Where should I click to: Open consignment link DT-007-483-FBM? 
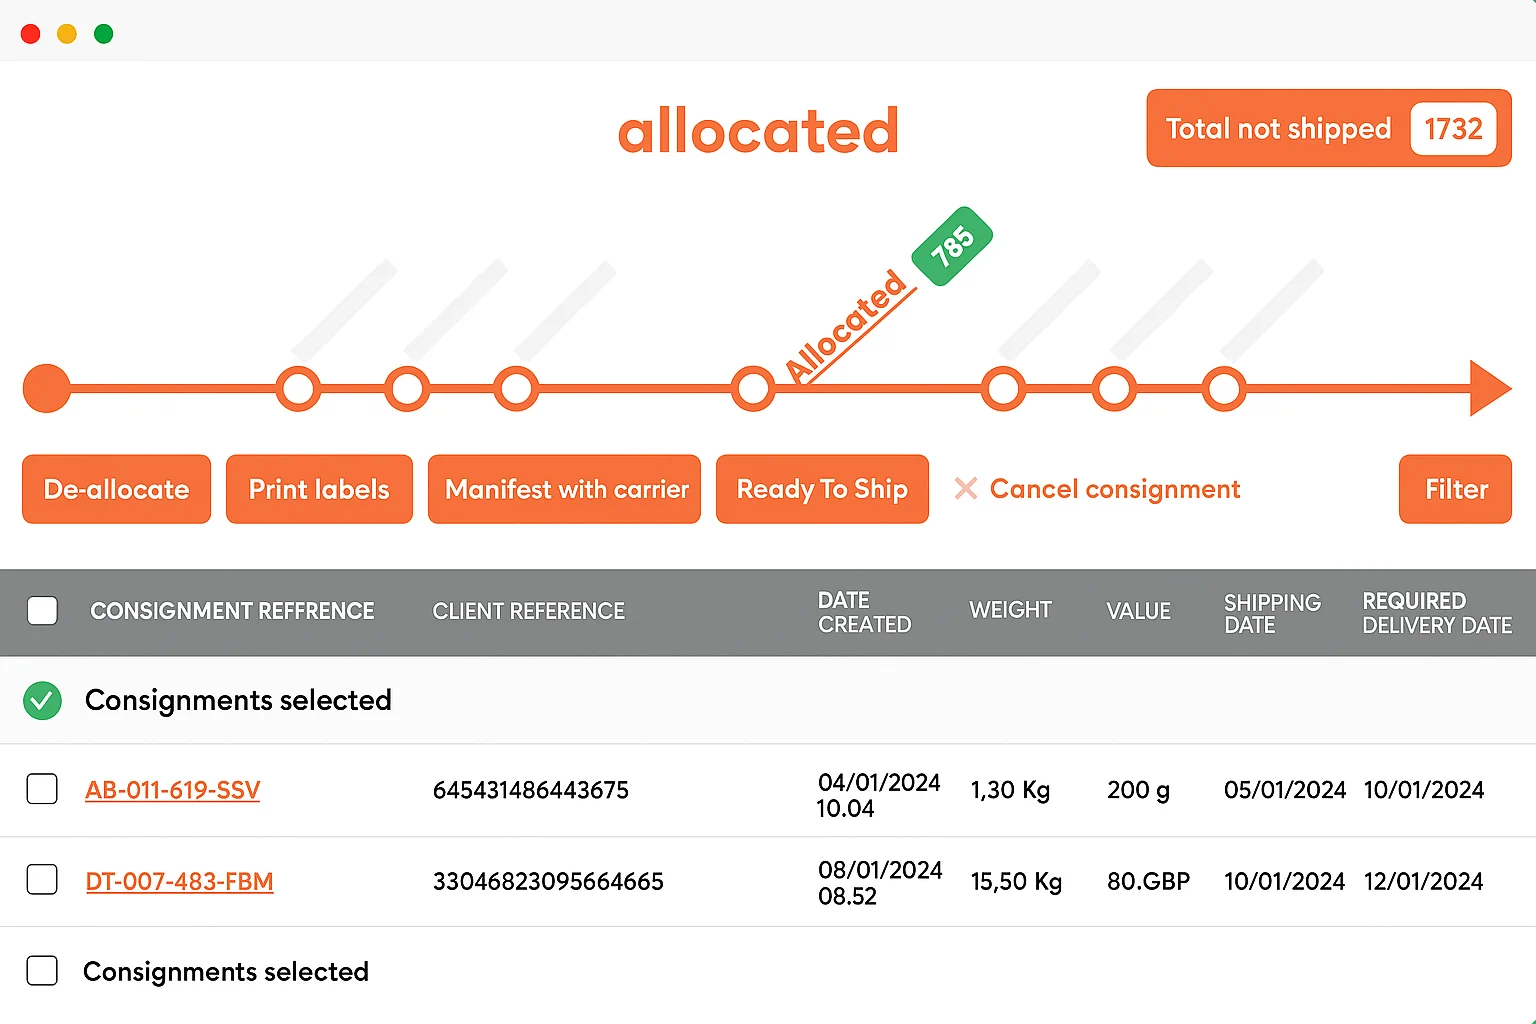coord(180,881)
